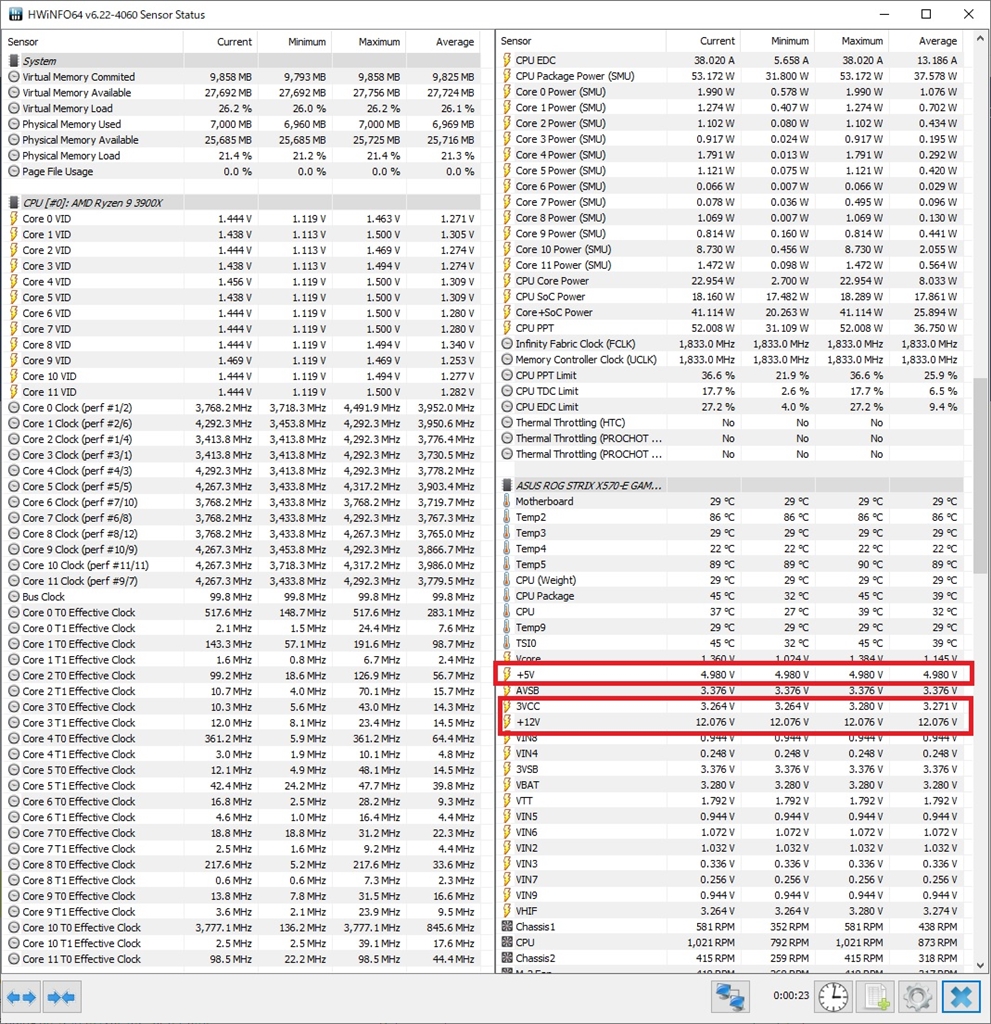Select the Core 4 VID row
The width and height of the screenshot is (991, 1024).
pyautogui.click(x=243, y=281)
